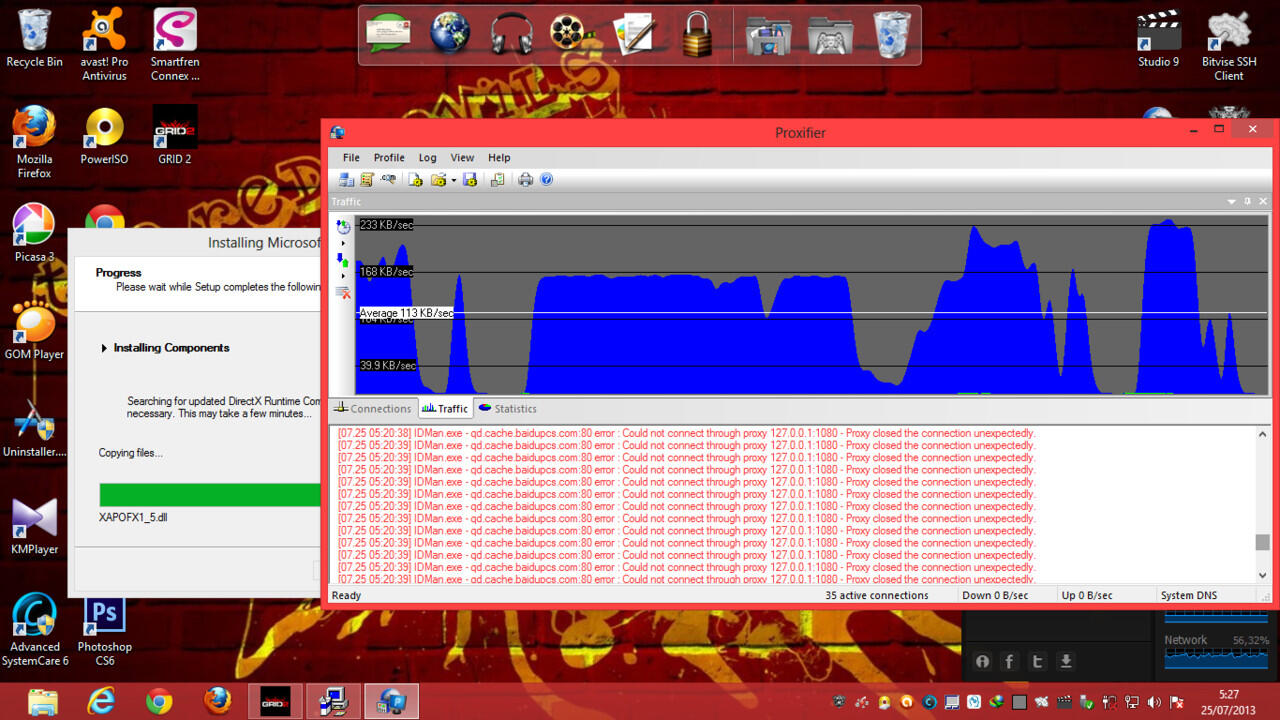Click the padlock icon in top dock
1280x720 pixels.
(697, 34)
